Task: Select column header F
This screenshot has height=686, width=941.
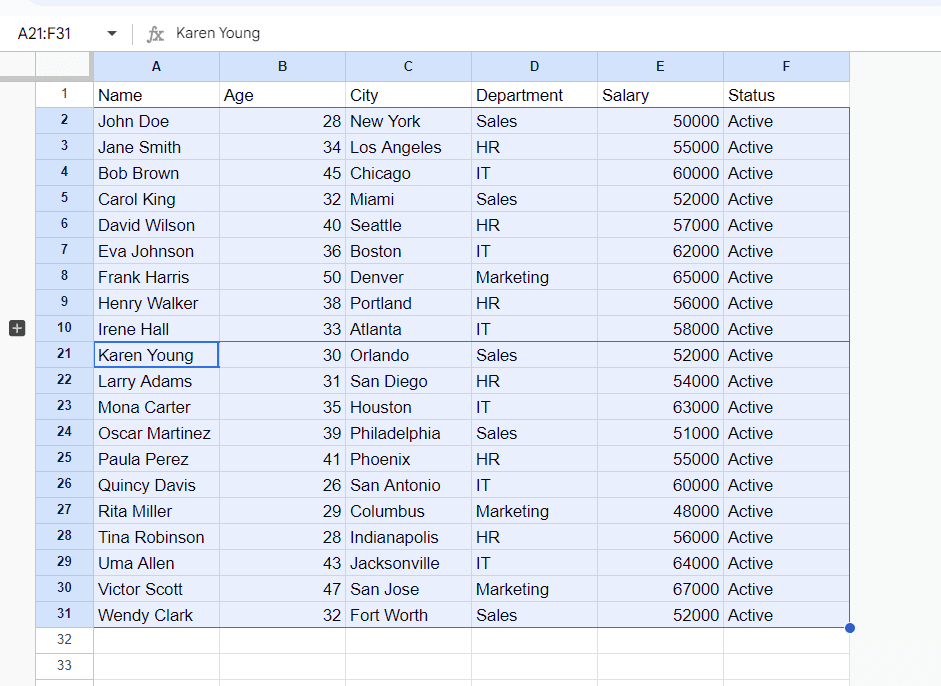Action: point(786,66)
